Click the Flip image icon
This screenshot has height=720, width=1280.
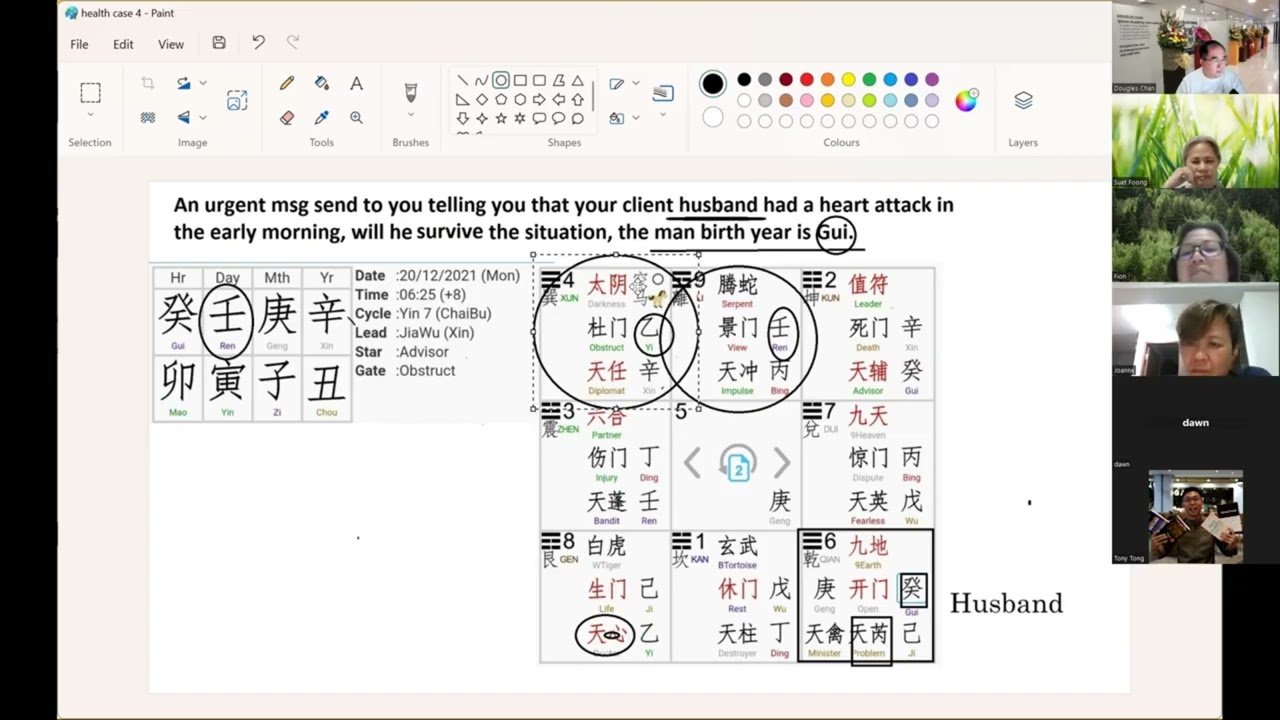tap(184, 117)
